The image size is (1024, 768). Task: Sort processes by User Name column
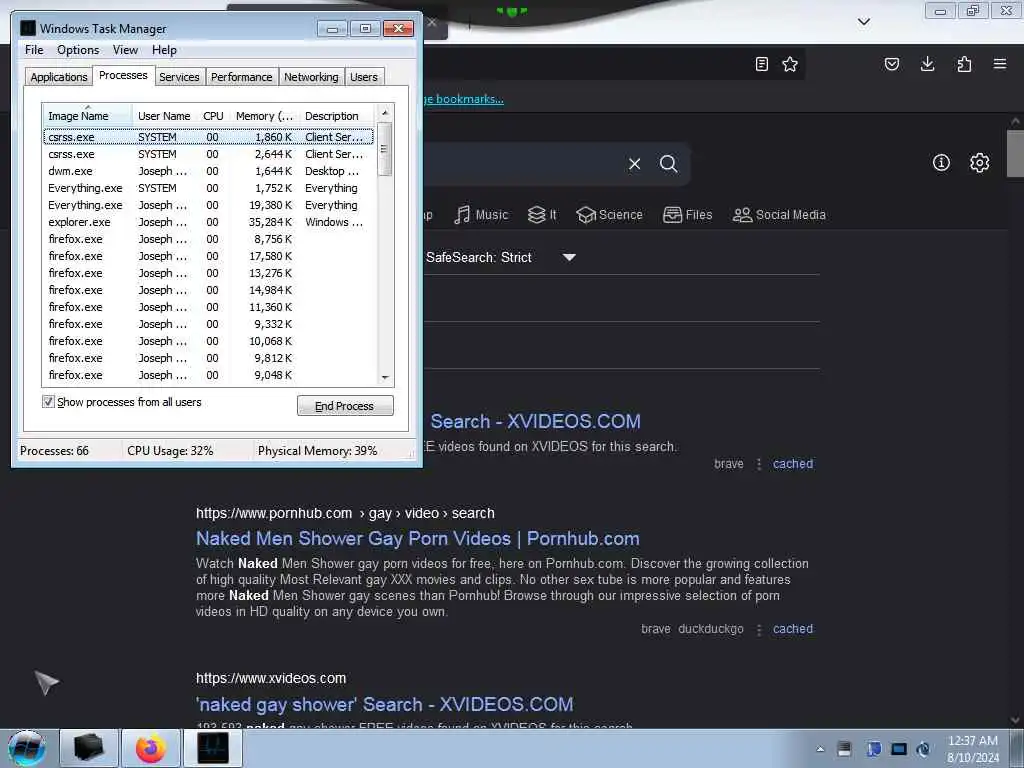(164, 116)
